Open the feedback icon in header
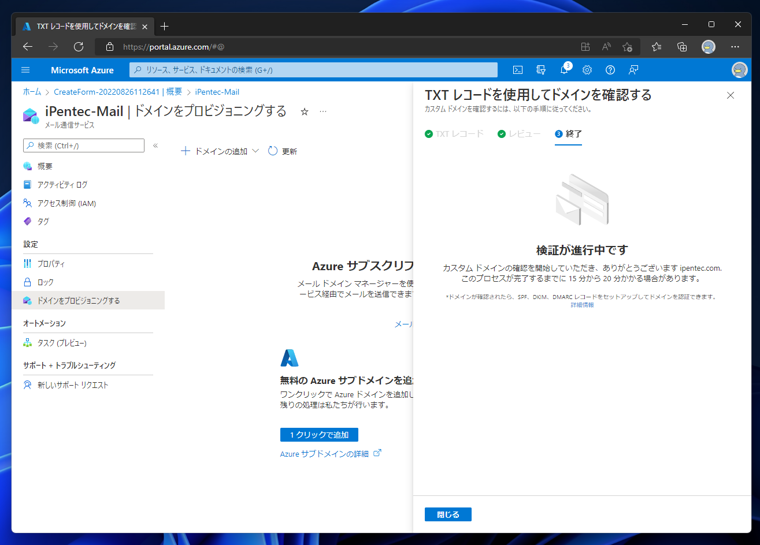Image resolution: width=760 pixels, height=545 pixels. (x=633, y=70)
